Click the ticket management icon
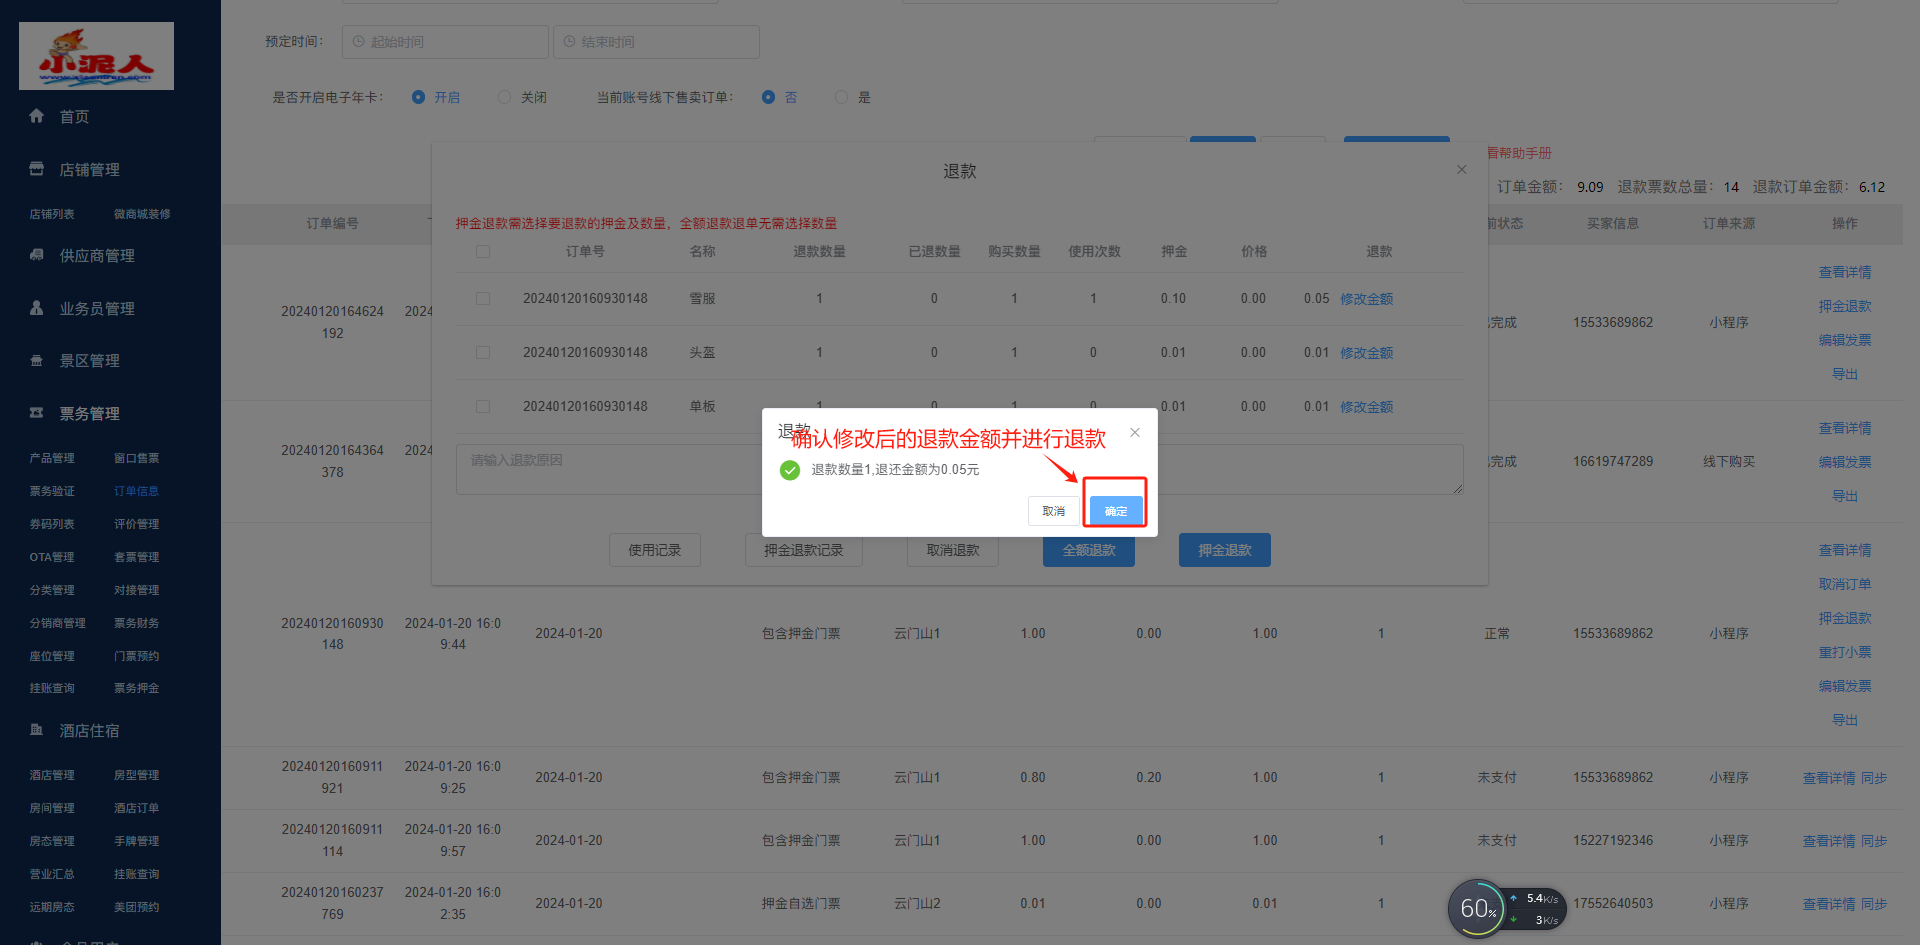Image resolution: width=1920 pixels, height=945 pixels. coord(37,413)
